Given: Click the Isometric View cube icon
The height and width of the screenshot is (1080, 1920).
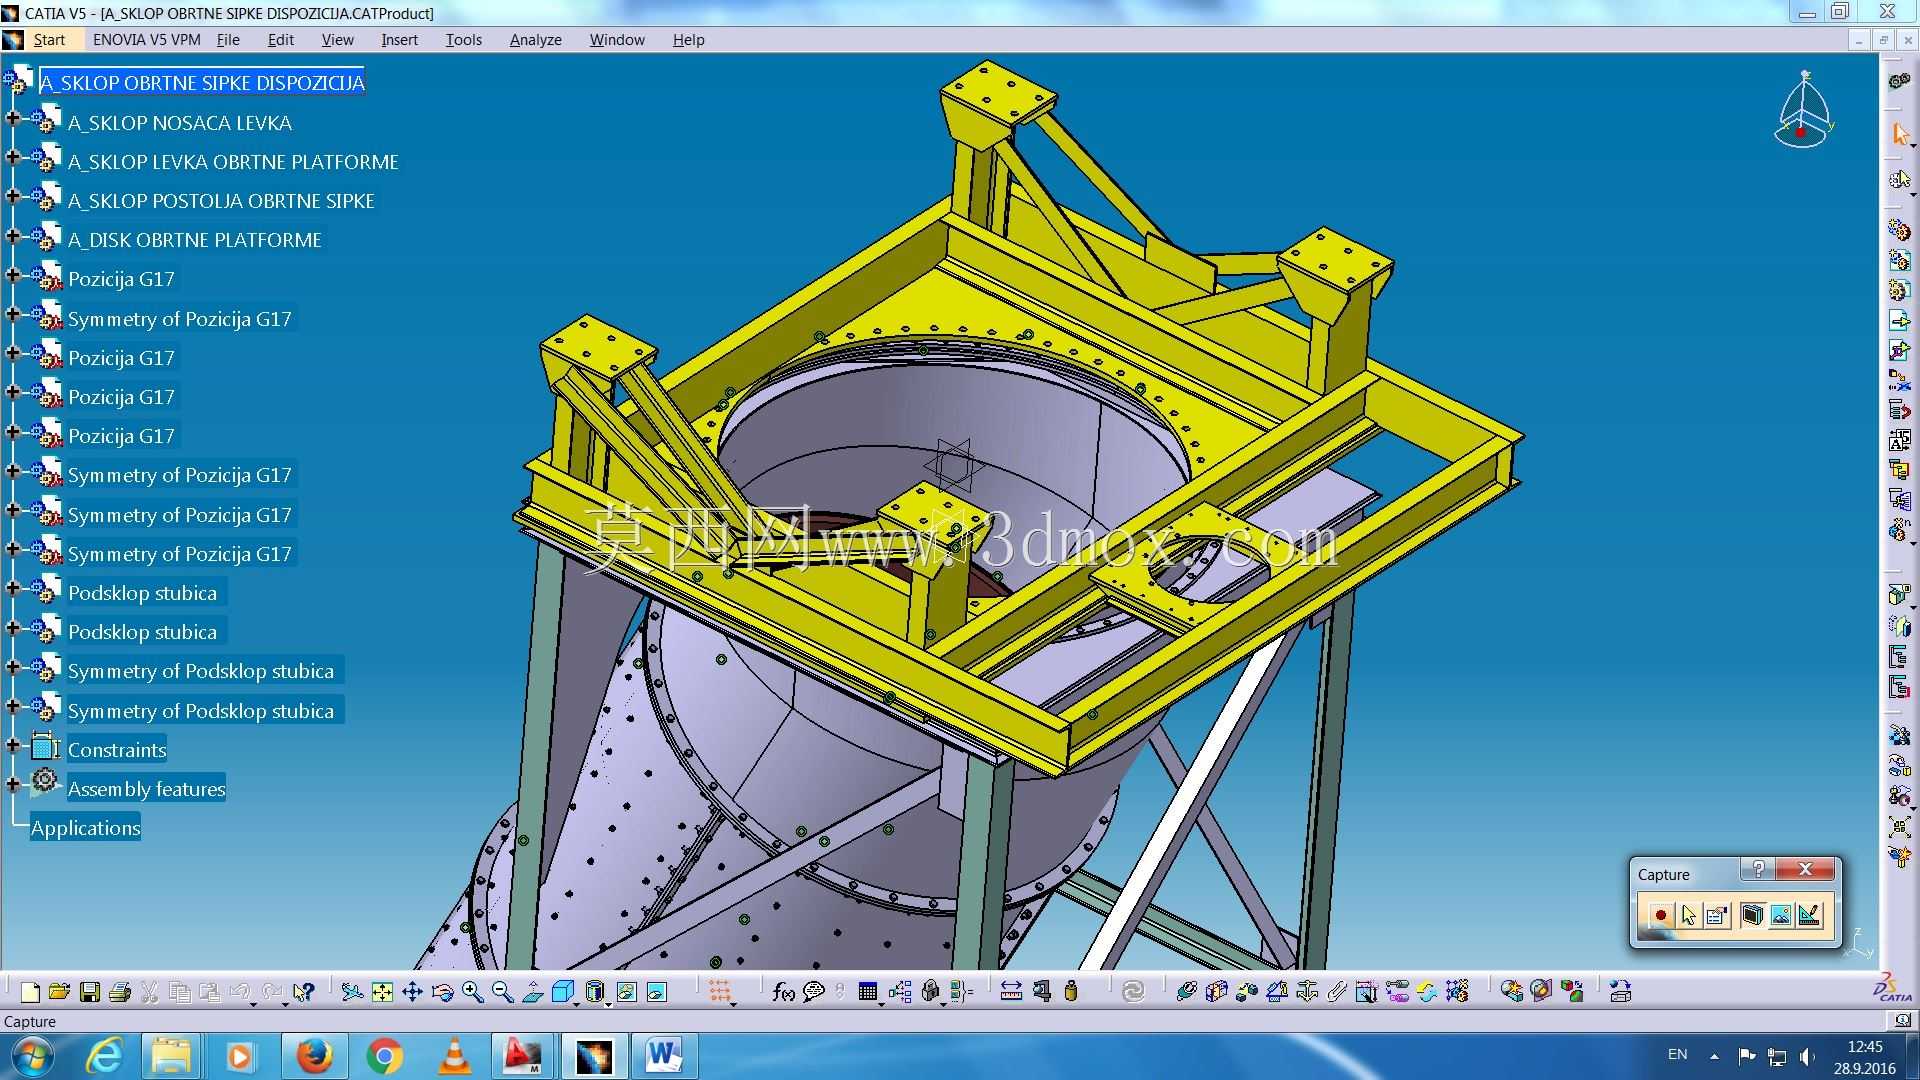Looking at the screenshot, I should [x=563, y=992].
